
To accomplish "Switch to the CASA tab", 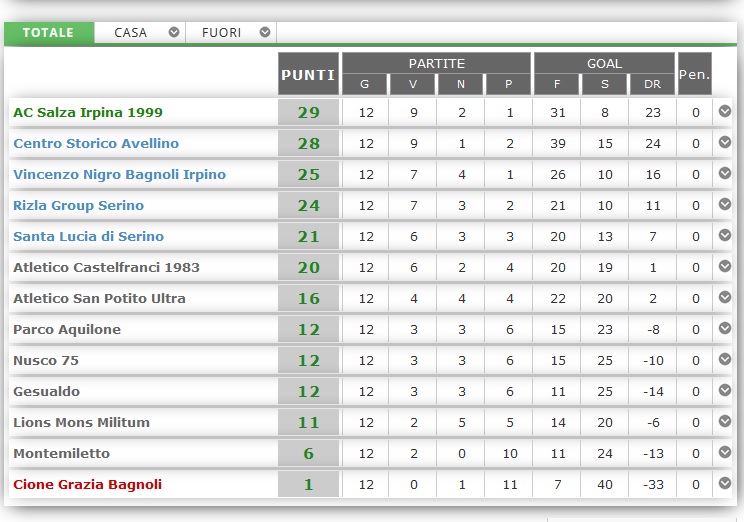I will [x=131, y=32].
